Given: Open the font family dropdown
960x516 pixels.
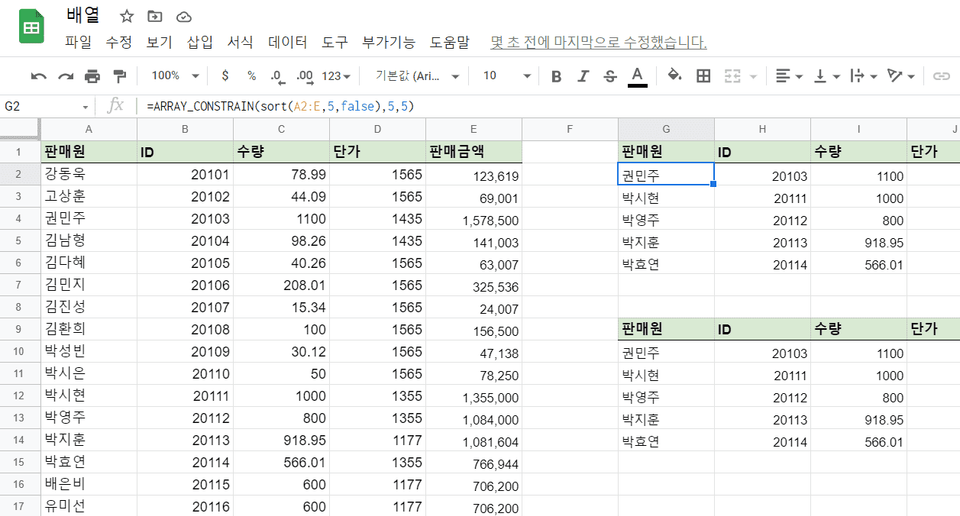Looking at the screenshot, I should tap(417, 76).
